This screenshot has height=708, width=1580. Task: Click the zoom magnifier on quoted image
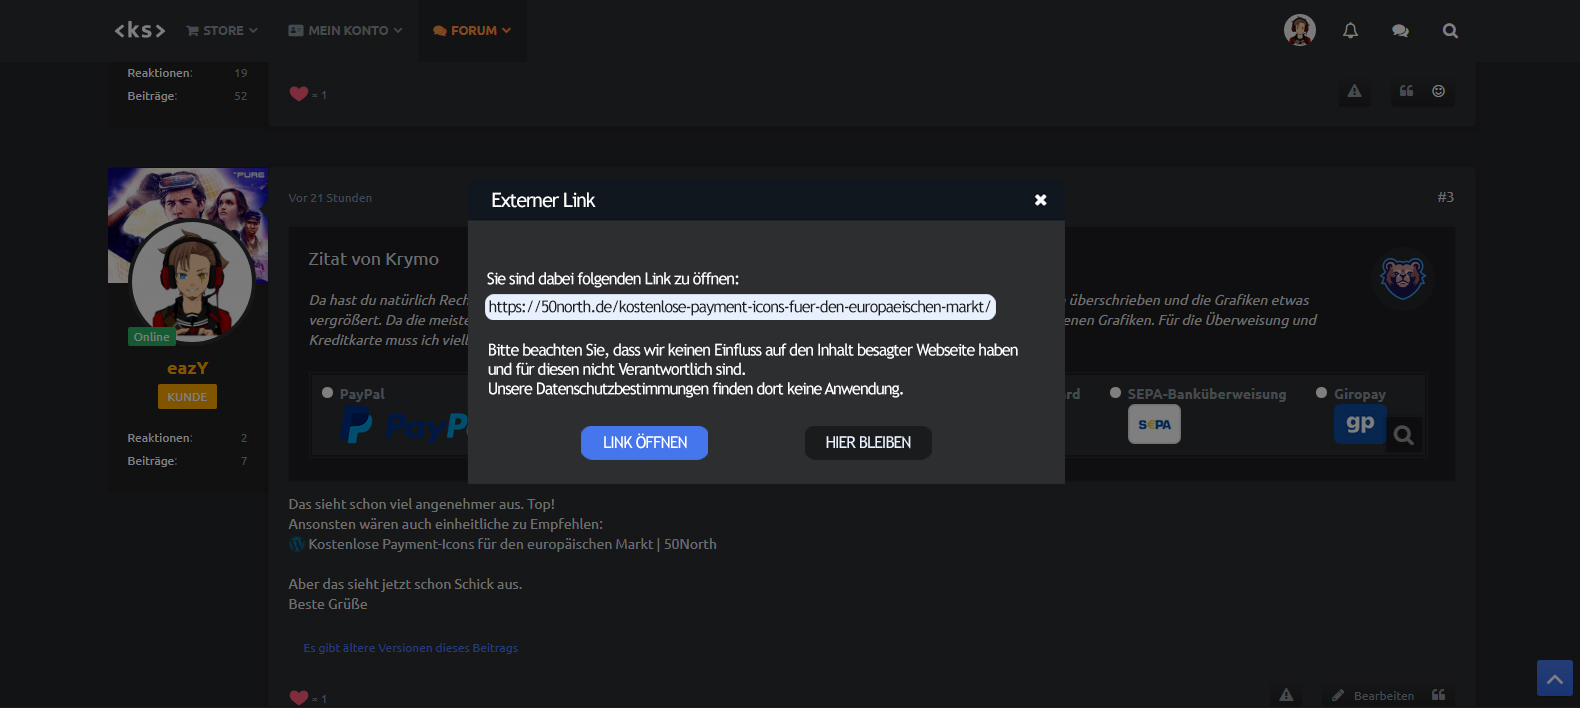point(1404,435)
